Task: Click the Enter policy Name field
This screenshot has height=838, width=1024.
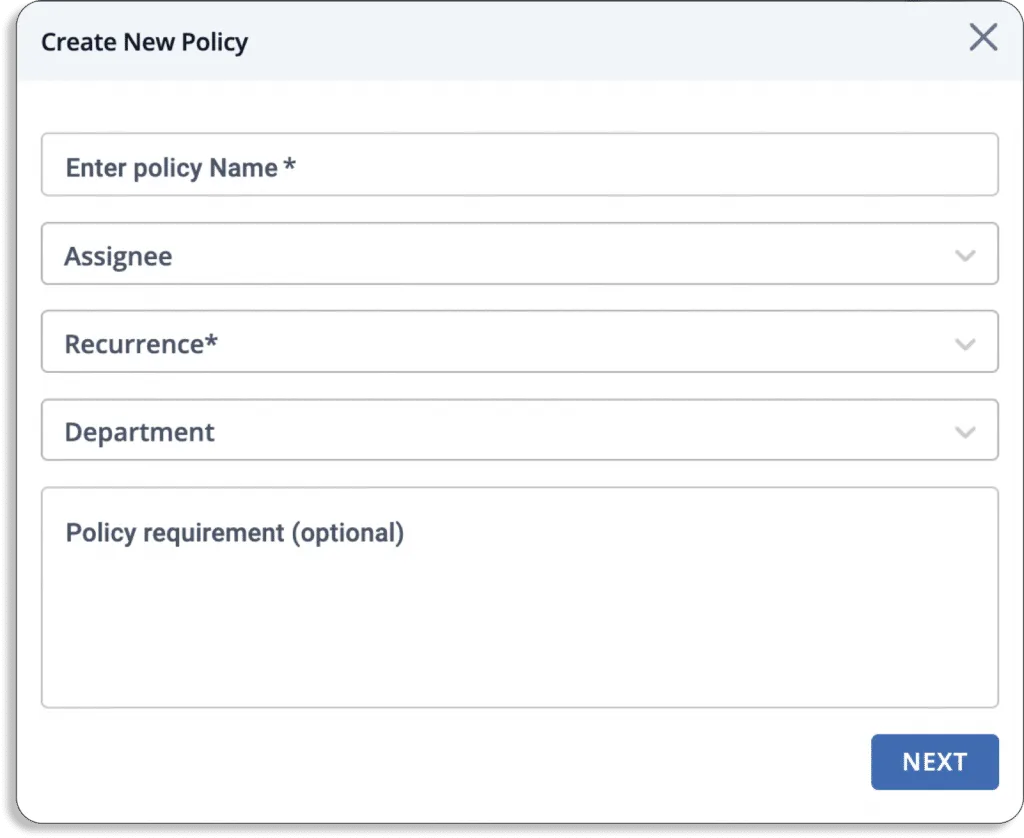Action: point(519,165)
